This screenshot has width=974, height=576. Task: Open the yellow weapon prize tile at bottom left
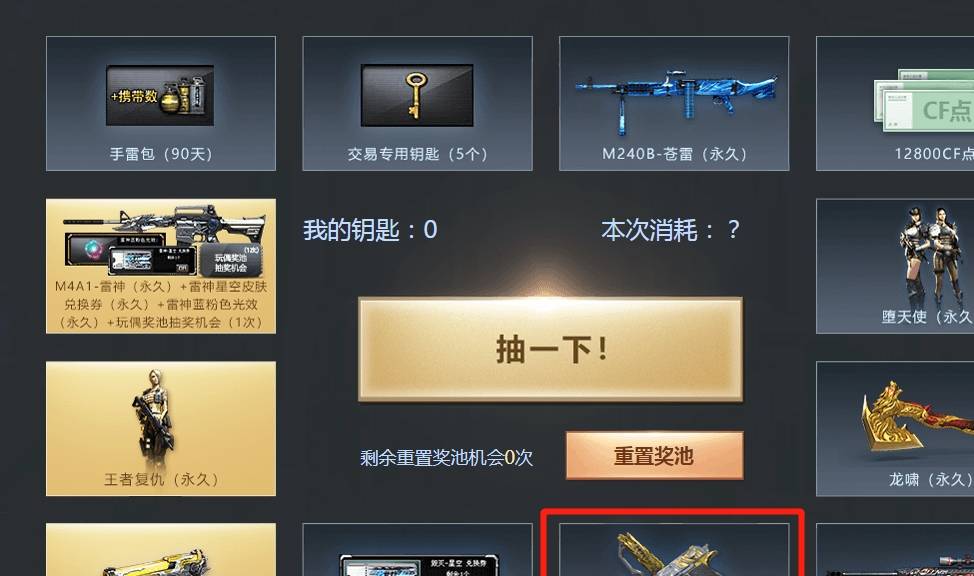(161, 549)
